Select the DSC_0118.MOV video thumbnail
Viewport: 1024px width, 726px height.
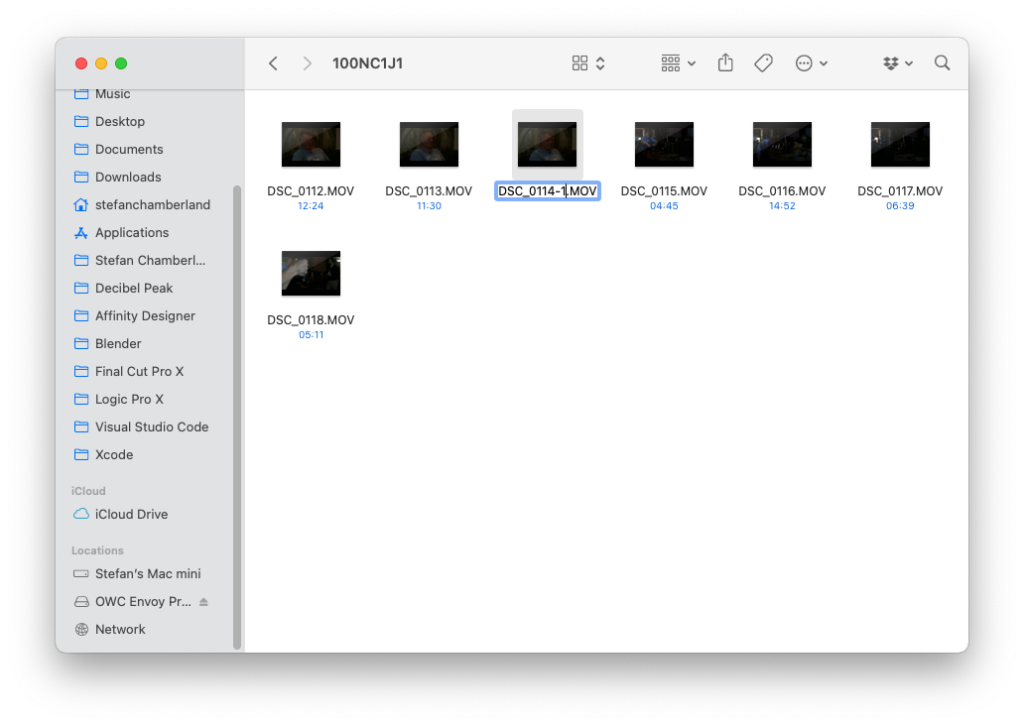311,273
